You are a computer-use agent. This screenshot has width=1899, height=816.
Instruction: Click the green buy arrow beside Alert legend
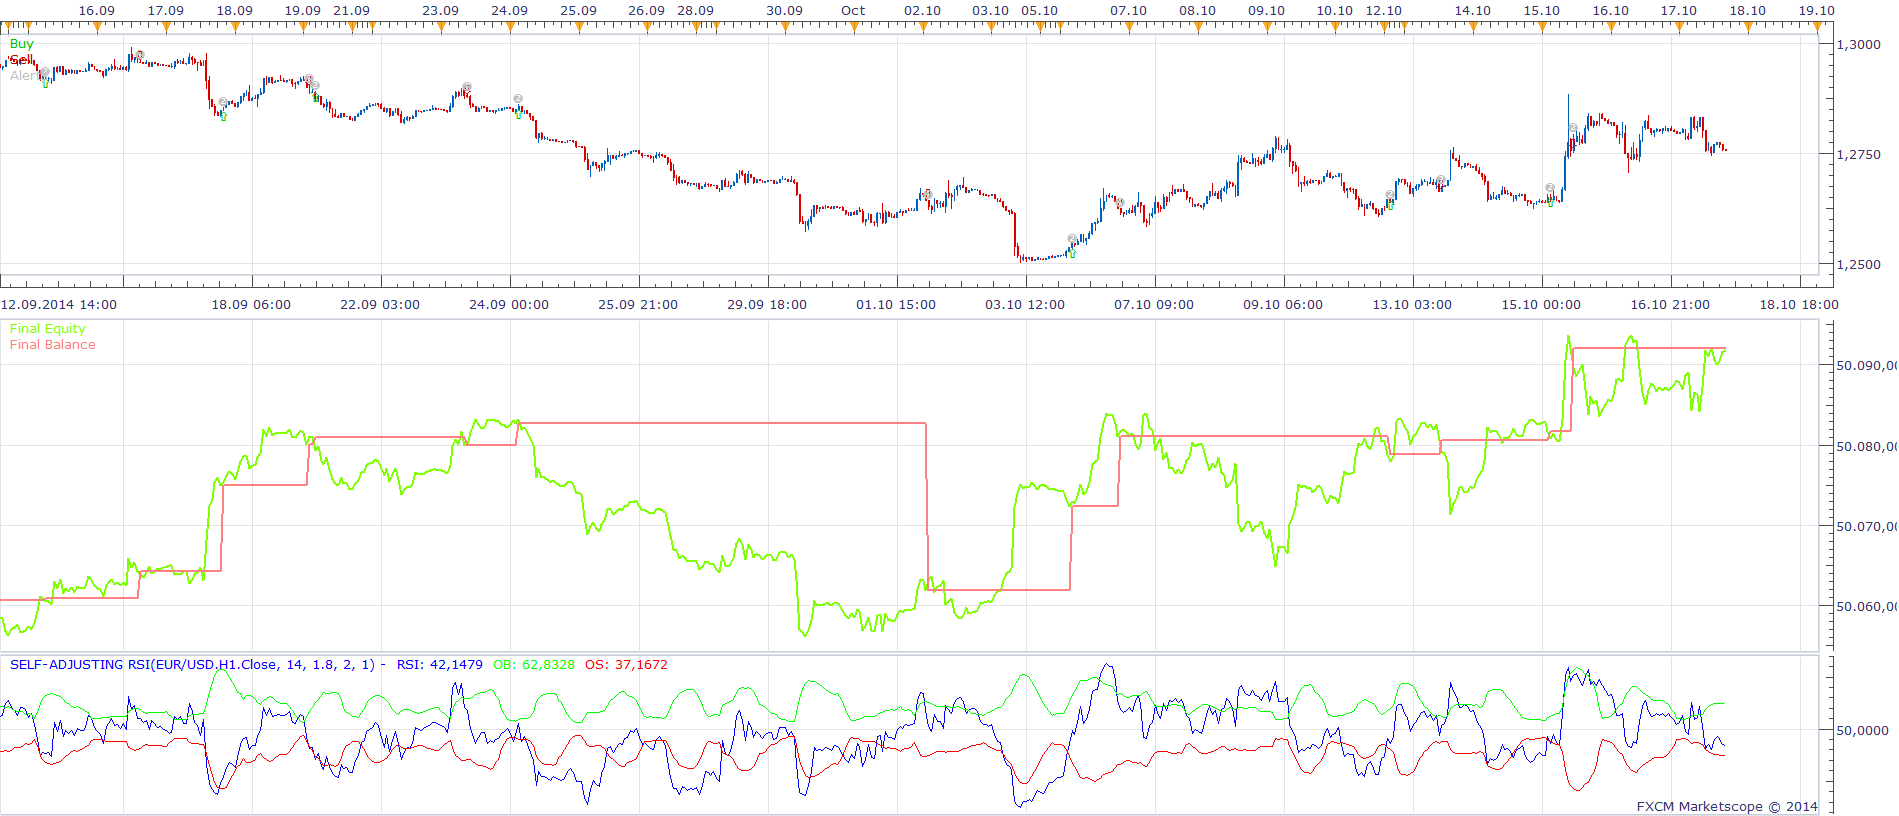click(x=46, y=84)
